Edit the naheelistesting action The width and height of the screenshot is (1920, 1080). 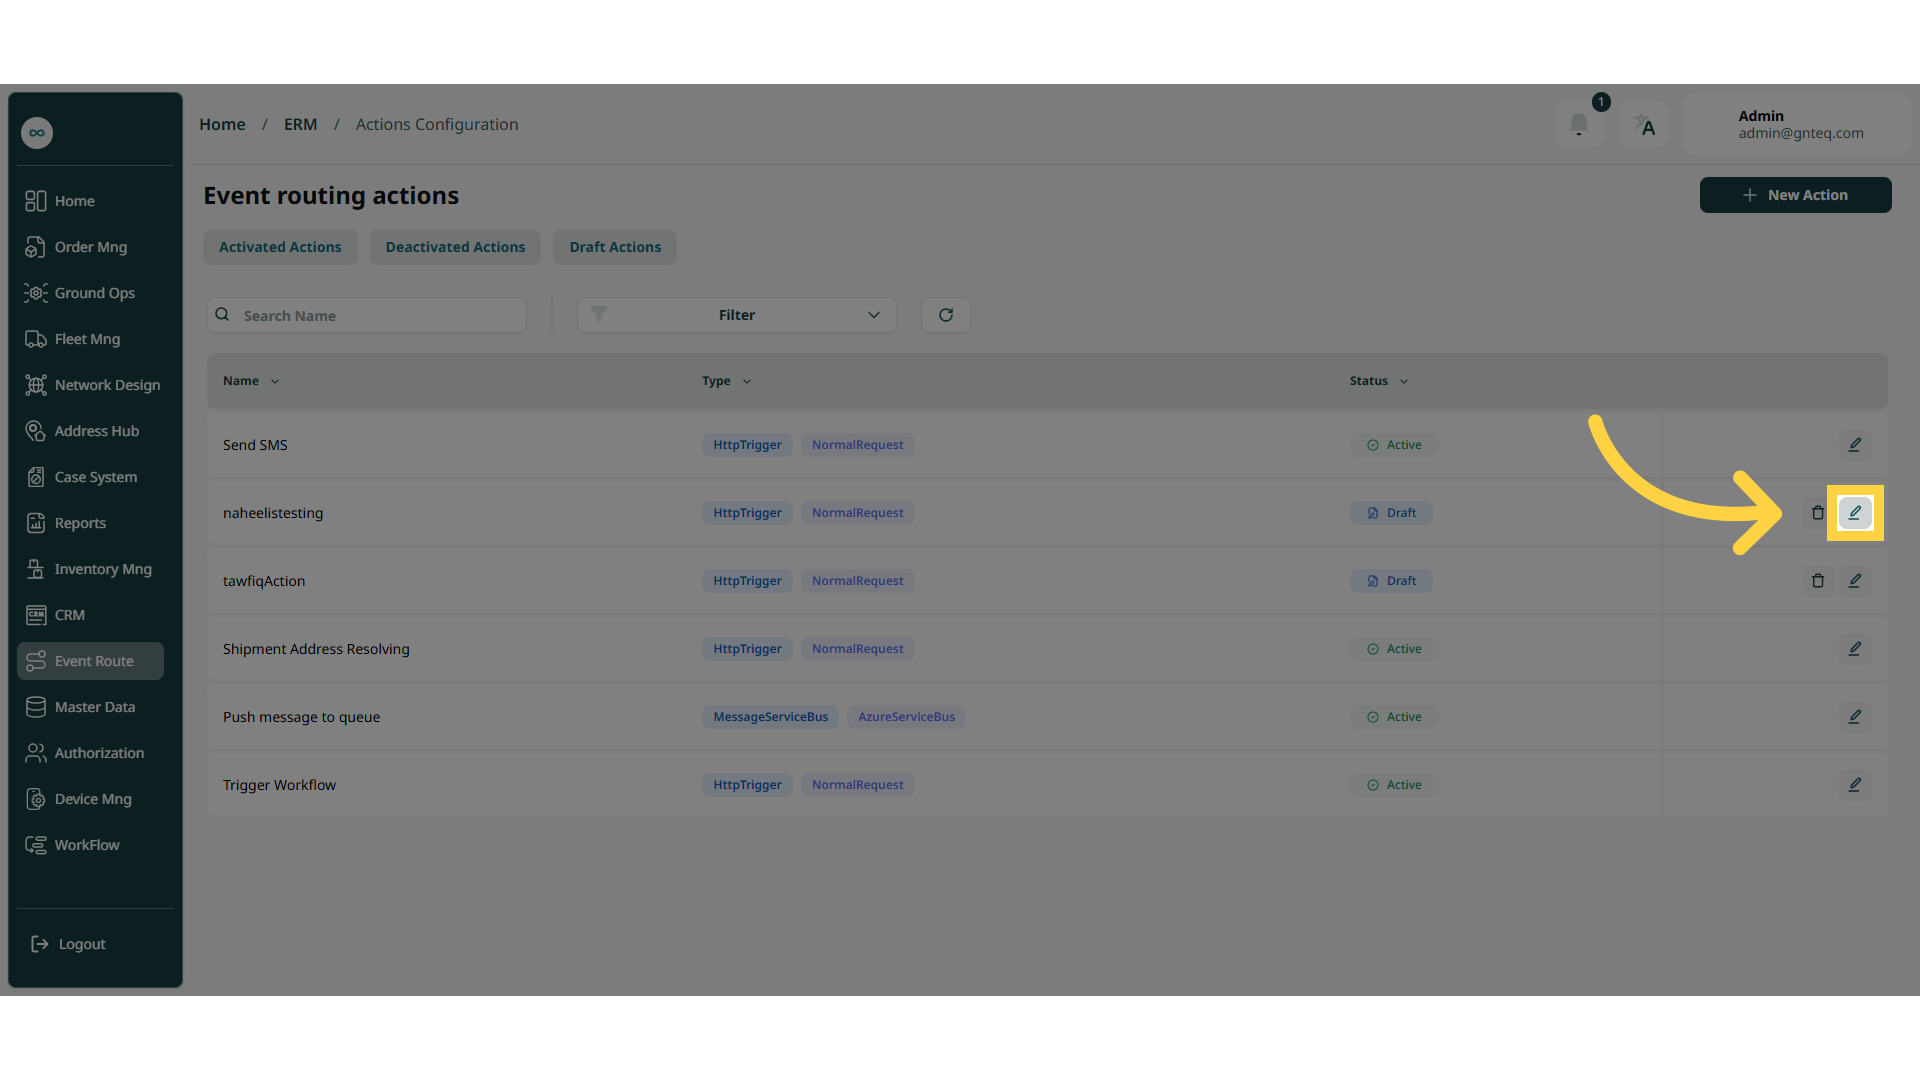(1855, 513)
